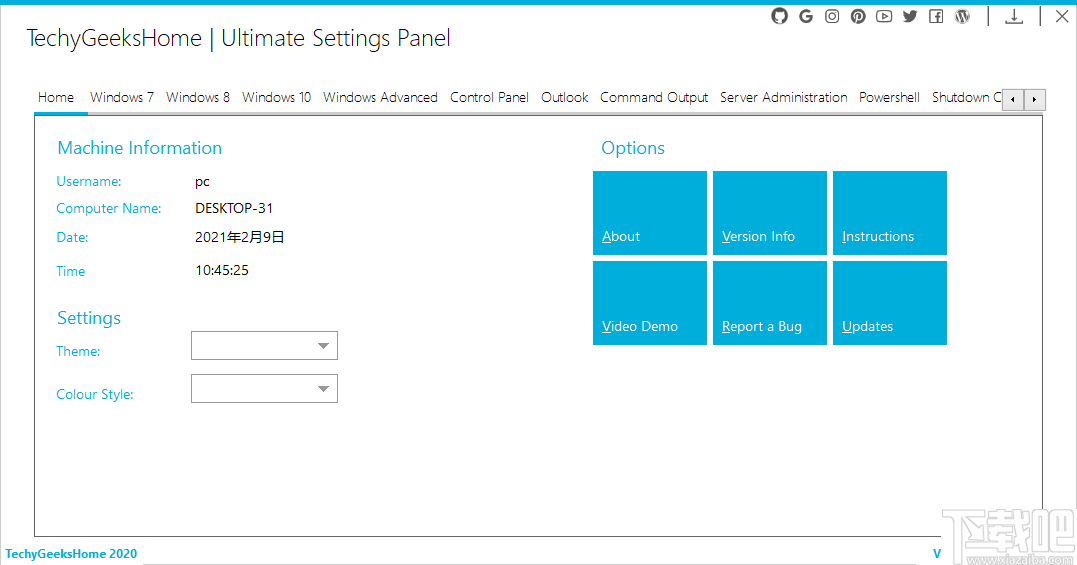Viewport: 1077px width, 565px height.
Task: Expand the Colour Style dropdown
Action: point(264,389)
